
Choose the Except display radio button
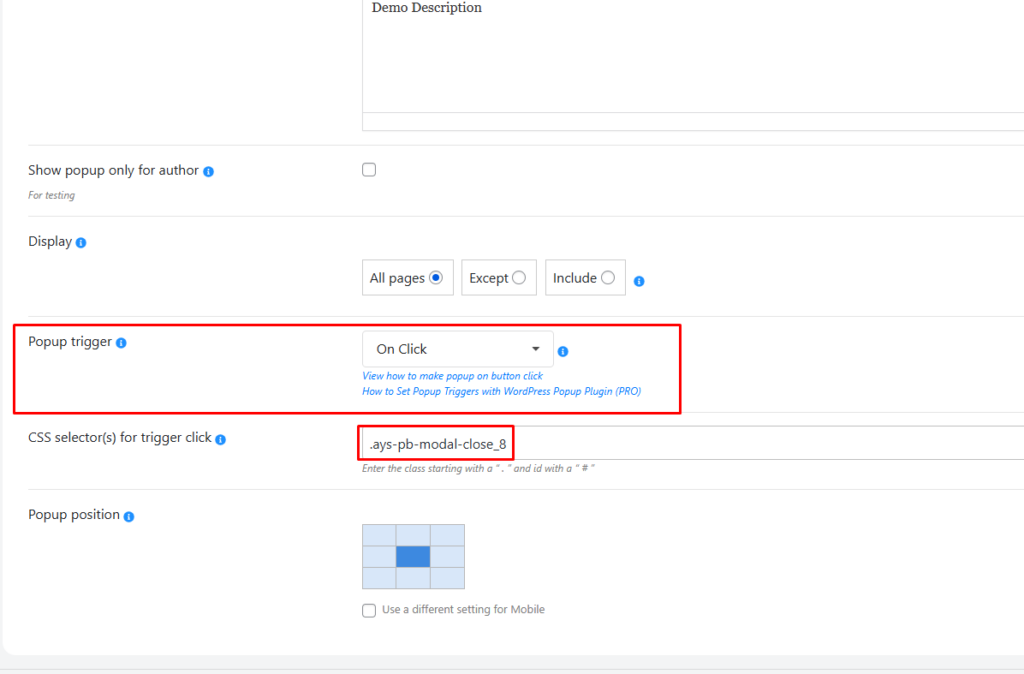[x=518, y=278]
